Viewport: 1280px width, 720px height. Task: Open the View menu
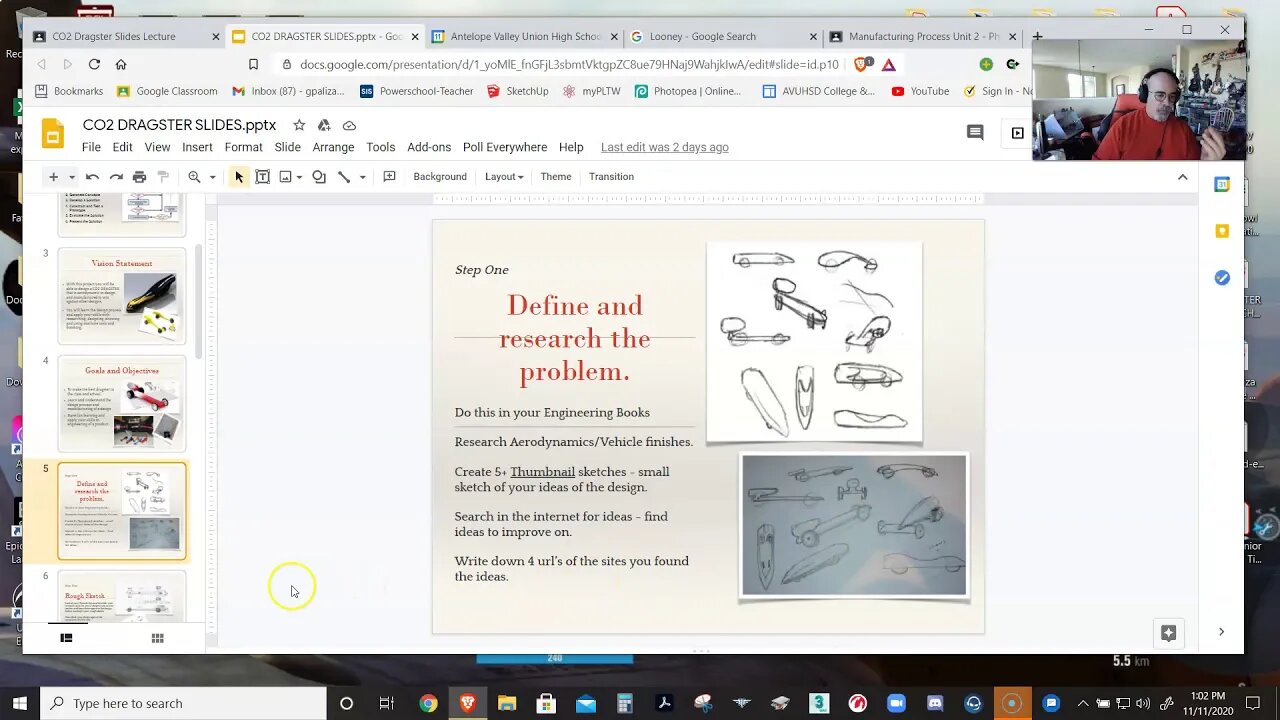coord(157,147)
